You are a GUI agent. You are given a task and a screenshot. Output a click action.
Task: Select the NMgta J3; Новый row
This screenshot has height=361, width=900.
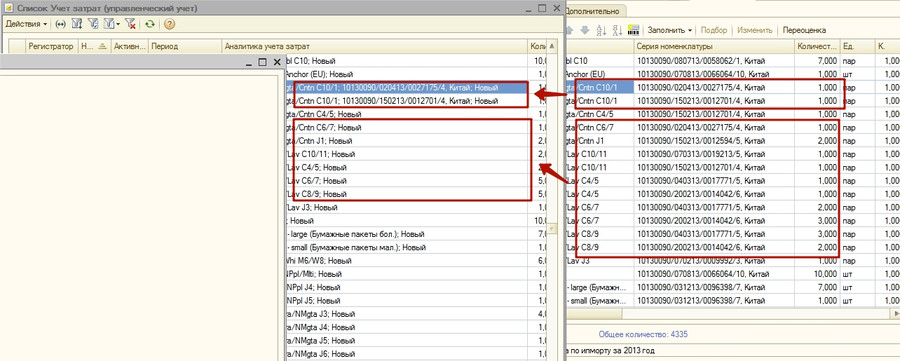[407, 314]
